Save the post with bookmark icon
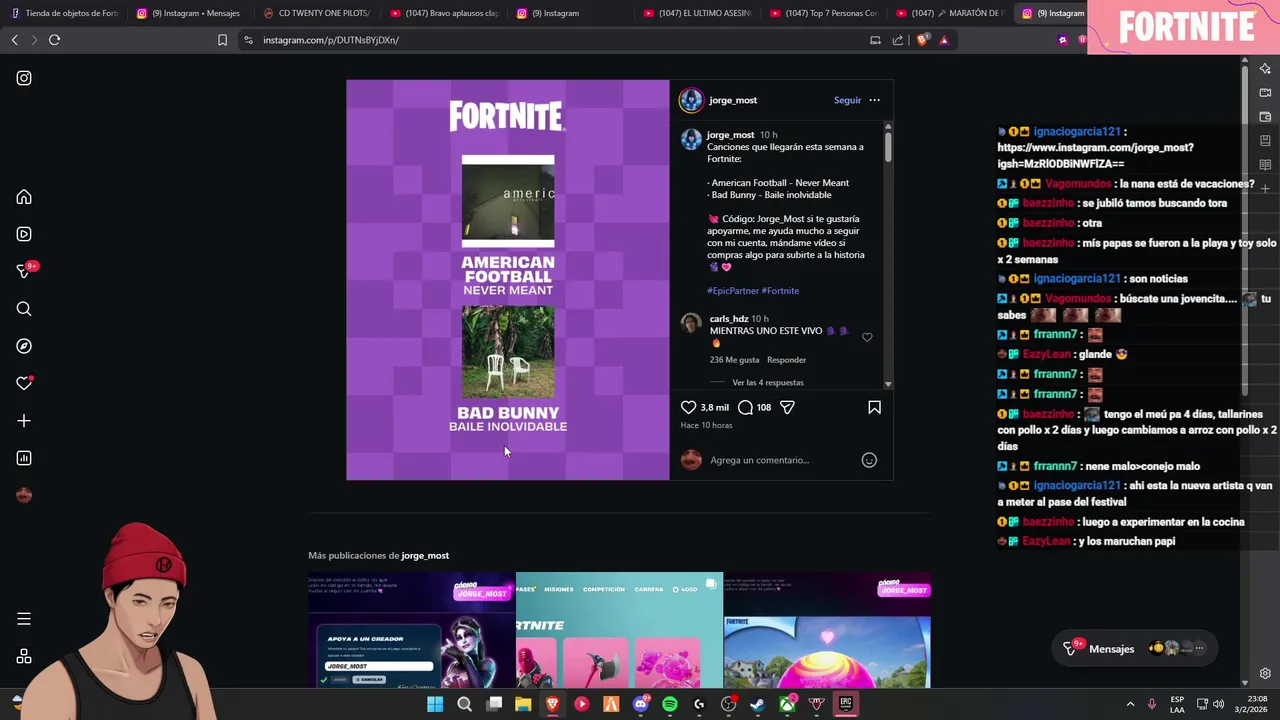The height and width of the screenshot is (720, 1280). pos(874,407)
